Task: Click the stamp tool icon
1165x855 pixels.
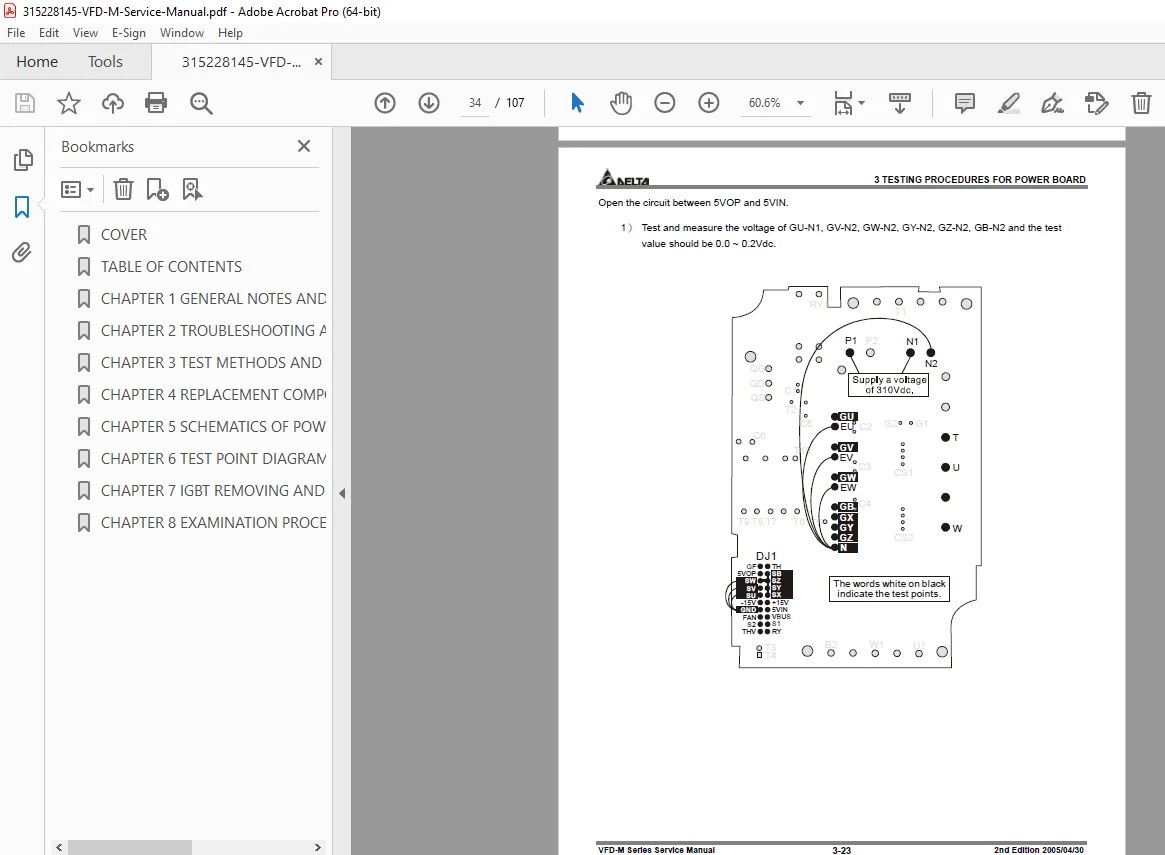Action: click(x=1097, y=103)
